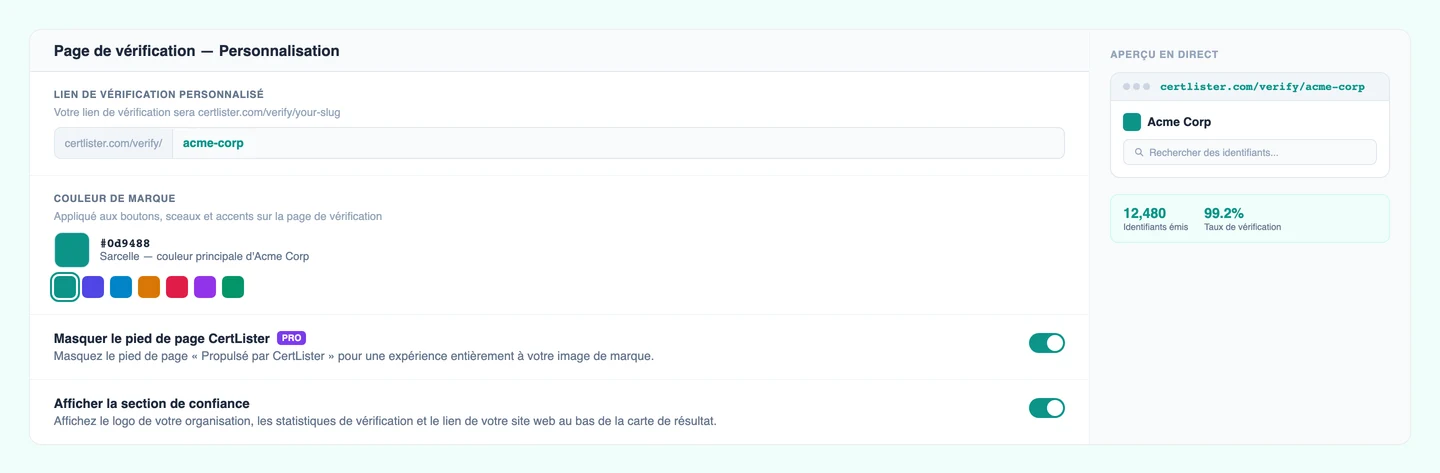Click the Acme Corp logo square in preview
Screen dimensions: 1440x473
(x=1132, y=122)
